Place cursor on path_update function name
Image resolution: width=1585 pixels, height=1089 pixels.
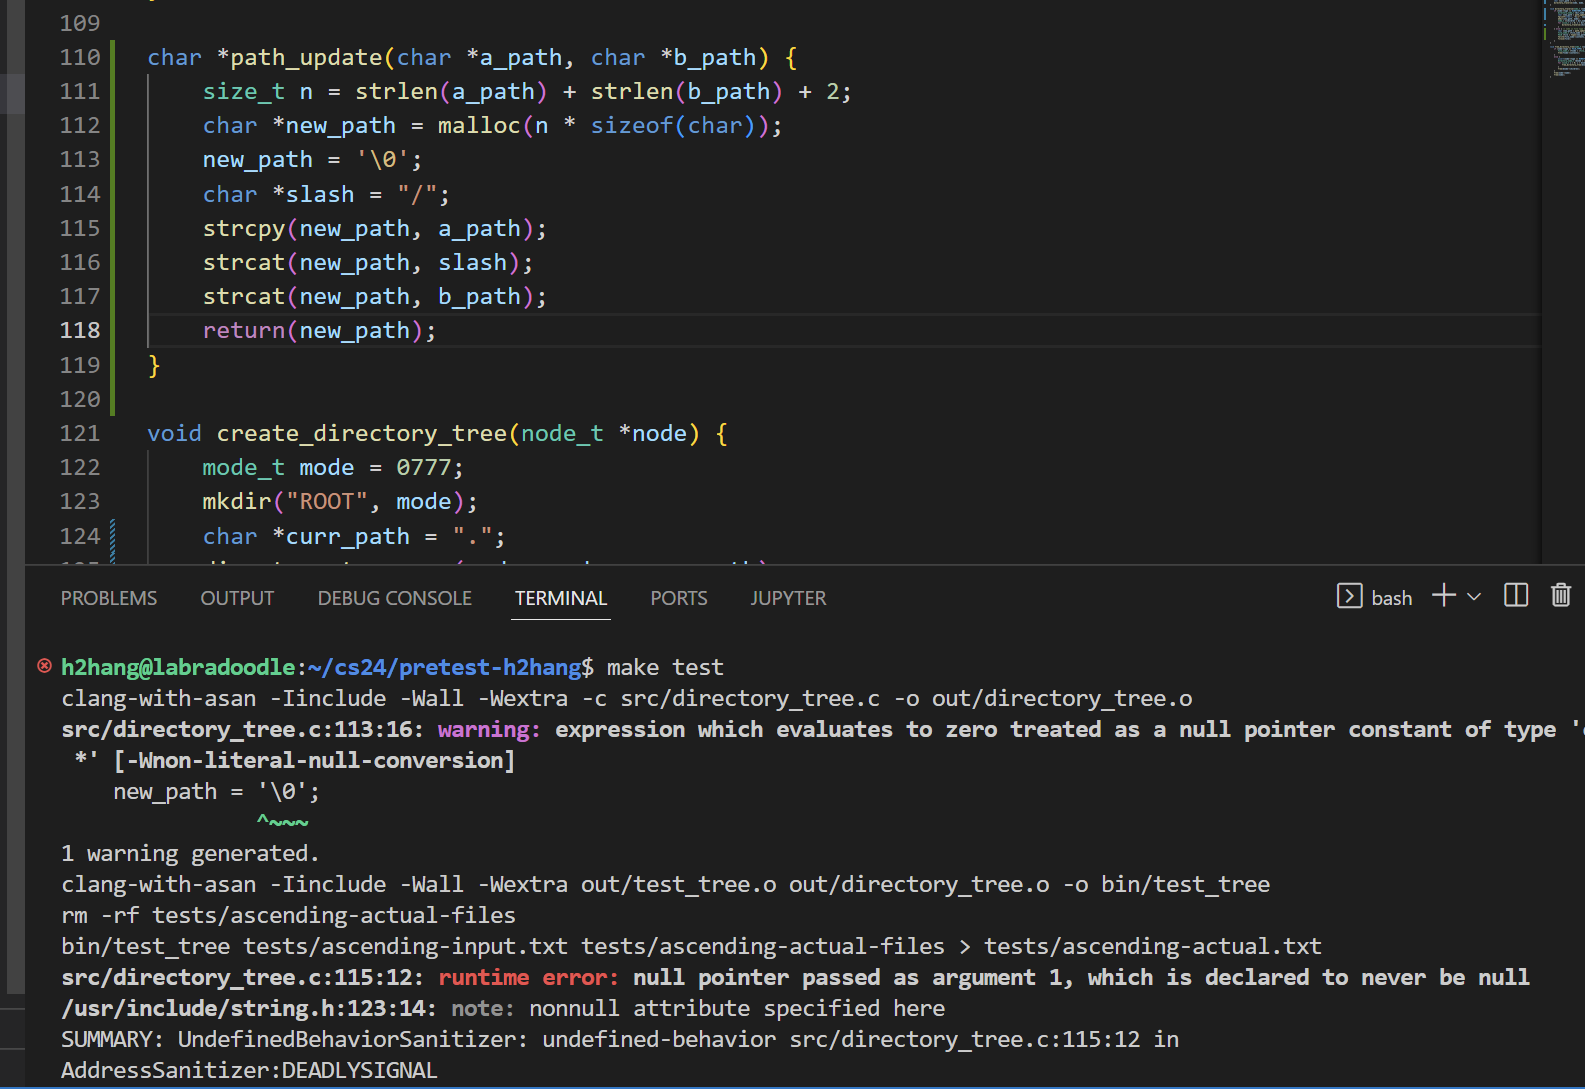pos(306,58)
